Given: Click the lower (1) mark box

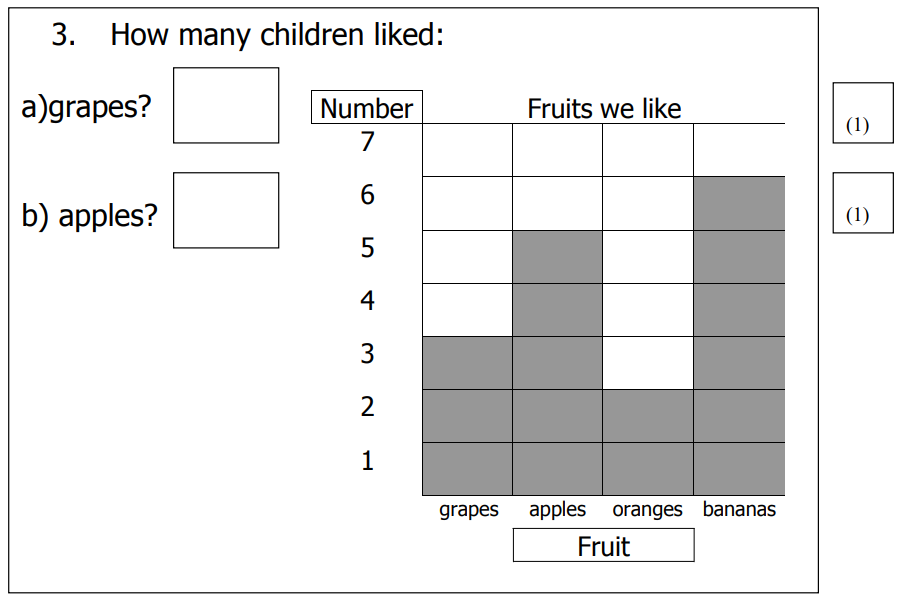Looking at the screenshot, I should (x=862, y=202).
